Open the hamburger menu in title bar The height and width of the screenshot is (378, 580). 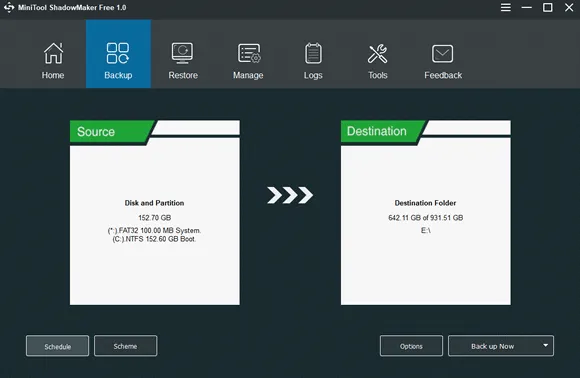(506, 7)
